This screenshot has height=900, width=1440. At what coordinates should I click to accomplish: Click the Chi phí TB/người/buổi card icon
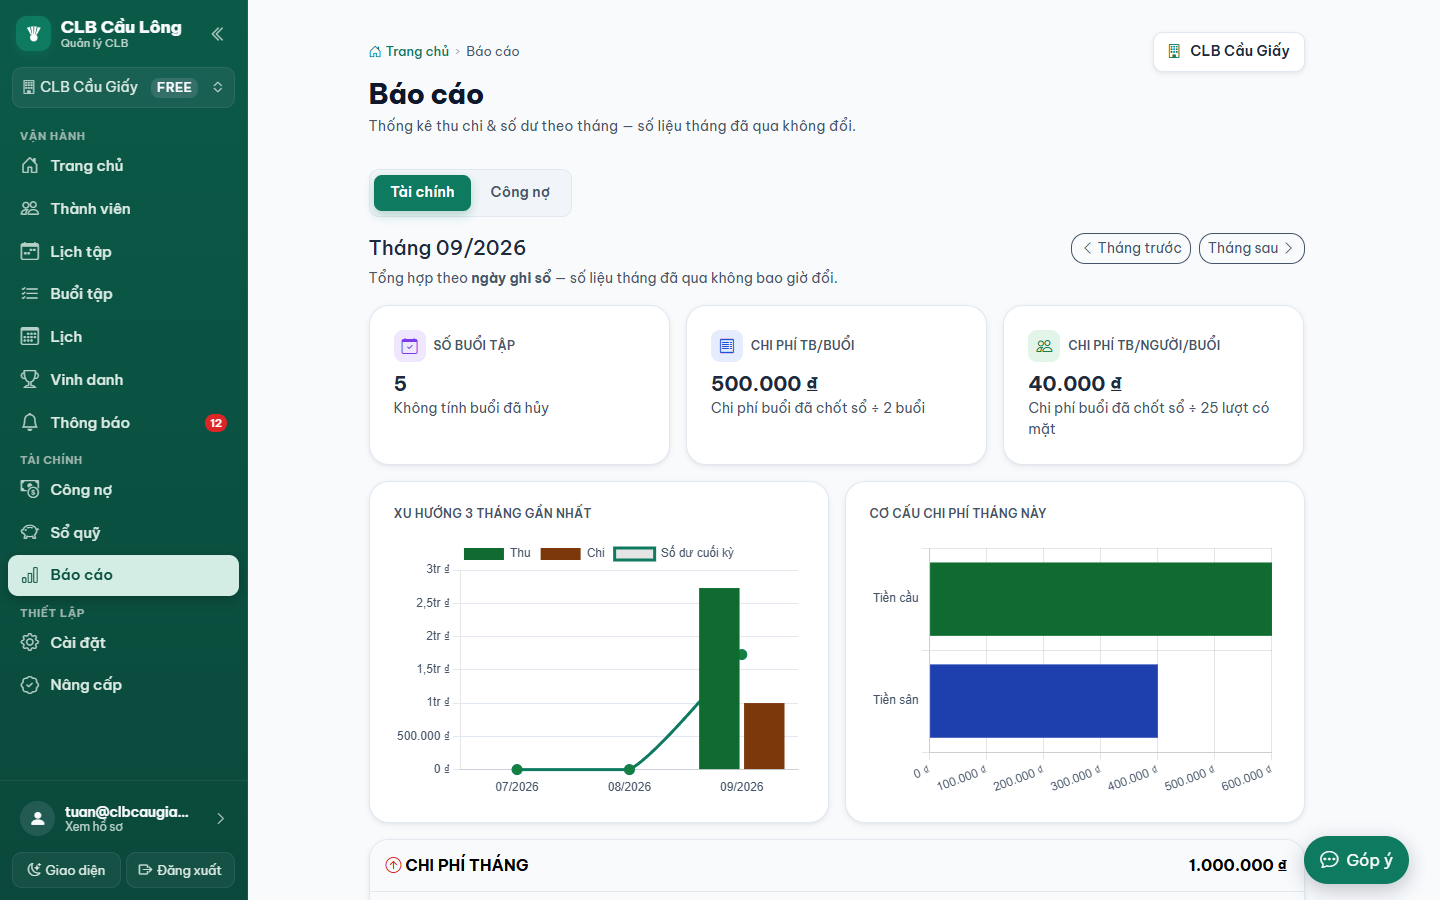click(1044, 346)
